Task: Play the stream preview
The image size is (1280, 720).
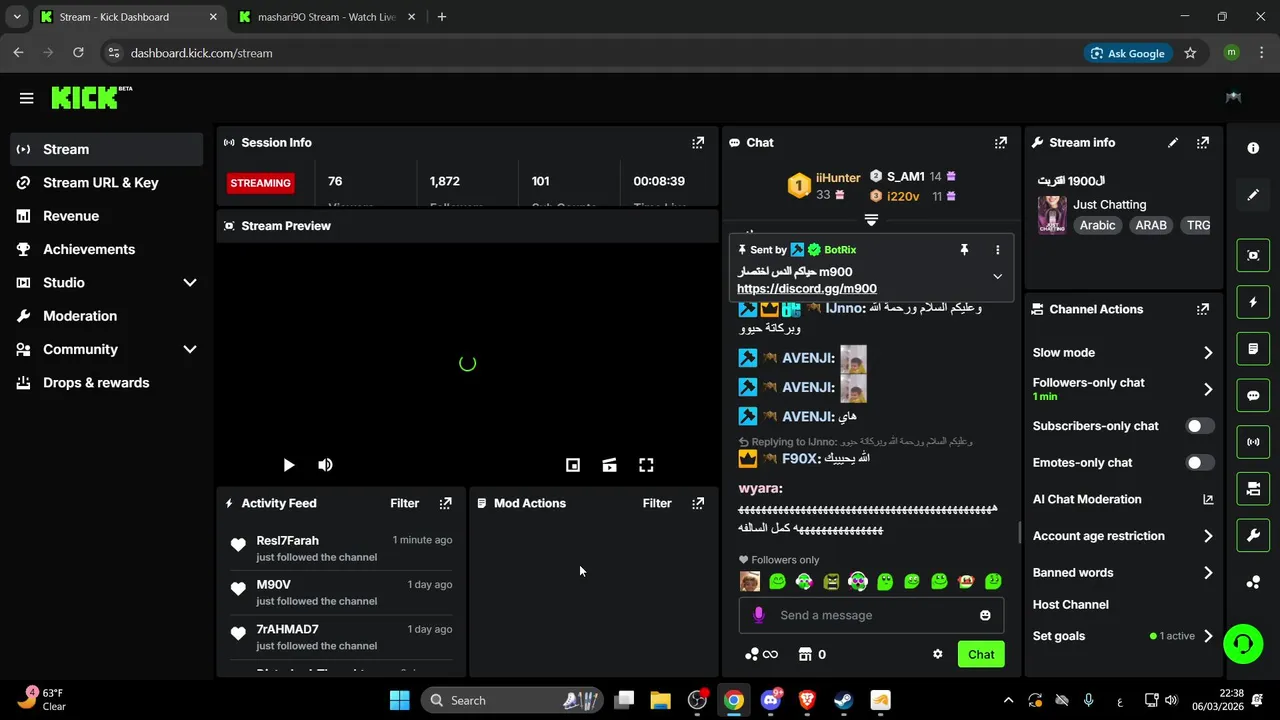Action: click(x=288, y=465)
